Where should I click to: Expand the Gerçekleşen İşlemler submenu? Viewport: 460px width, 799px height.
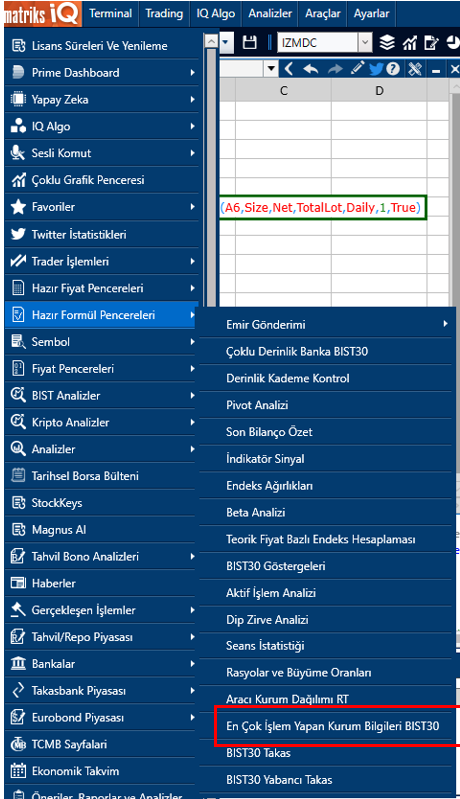pos(193,610)
